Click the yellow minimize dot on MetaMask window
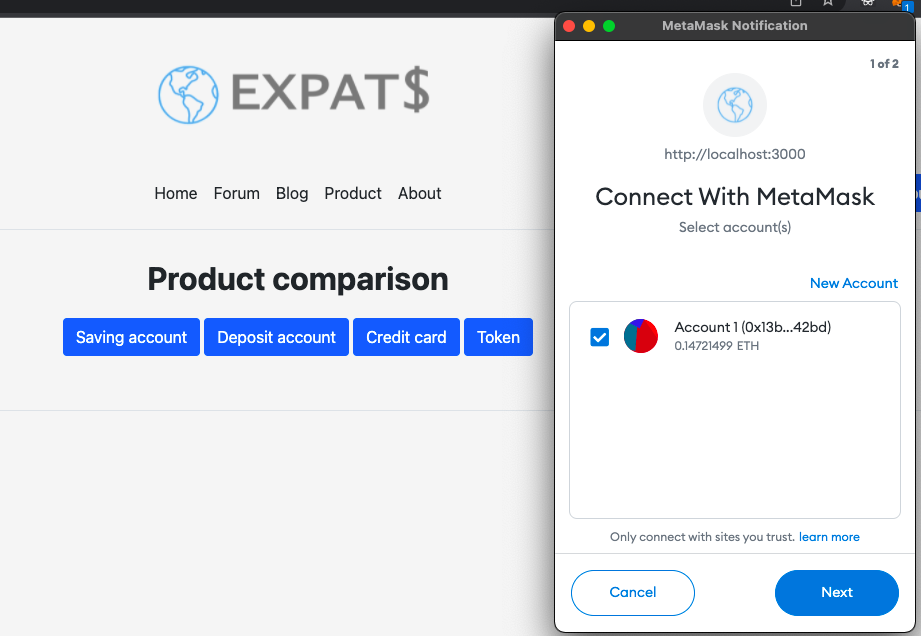921x636 pixels. tap(588, 26)
